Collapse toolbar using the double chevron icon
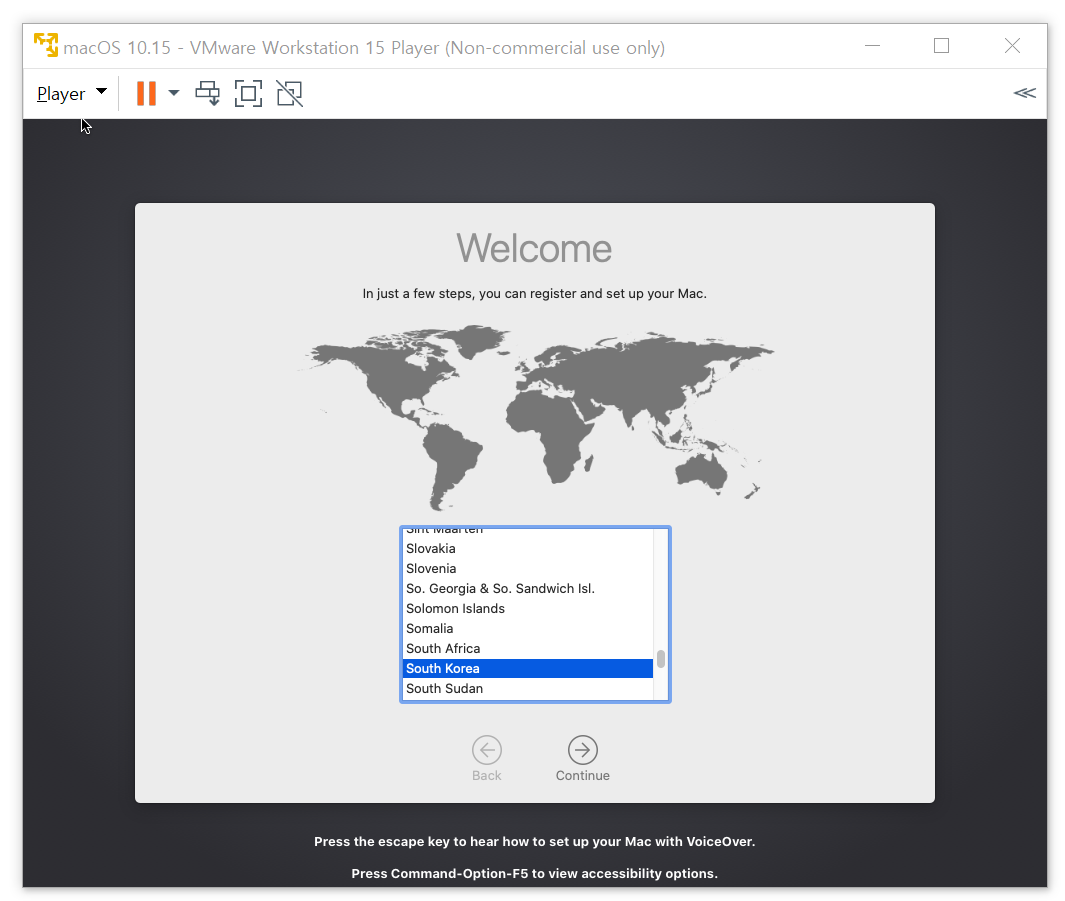Viewport: 1065px width, 901px height. tap(1024, 93)
